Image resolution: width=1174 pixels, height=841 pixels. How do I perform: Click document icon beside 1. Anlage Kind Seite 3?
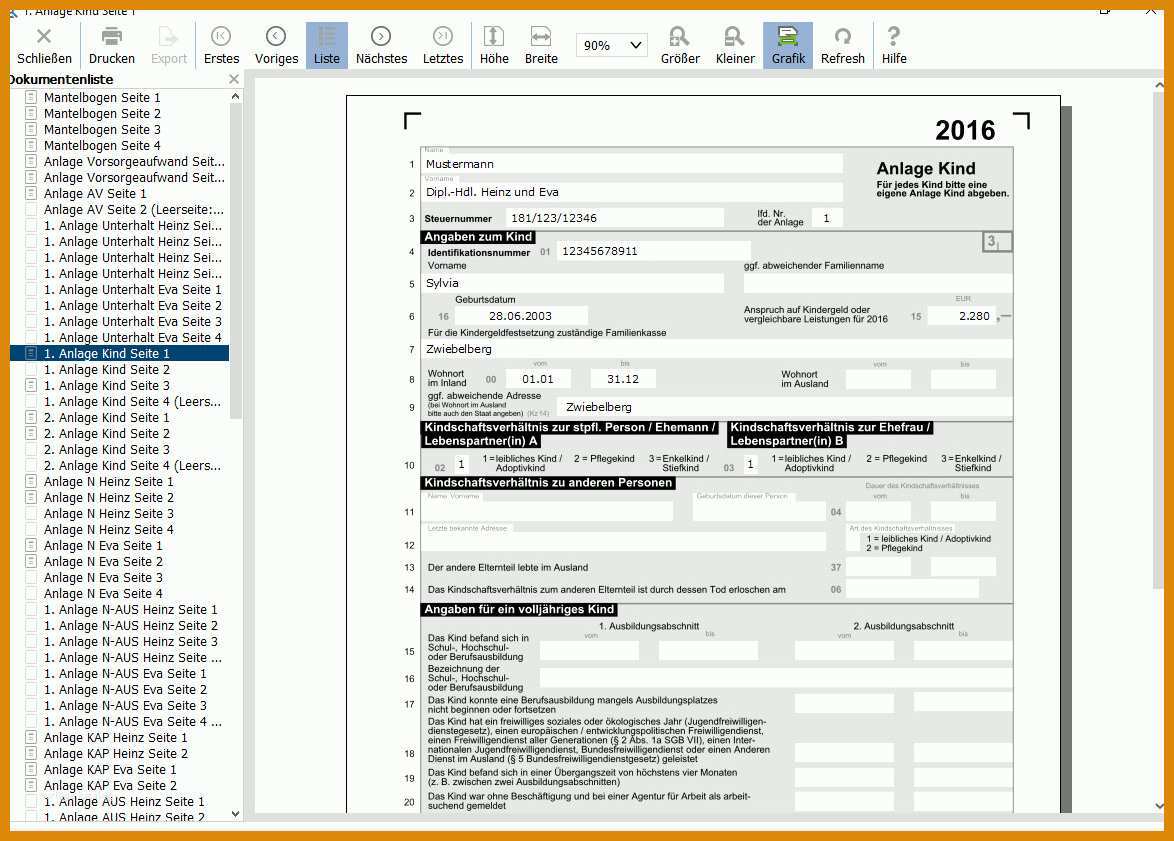point(31,386)
